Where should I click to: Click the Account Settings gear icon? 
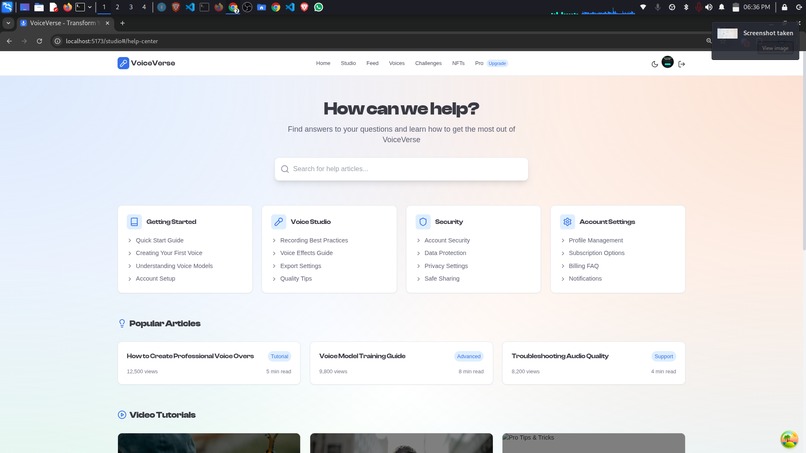[x=567, y=222]
